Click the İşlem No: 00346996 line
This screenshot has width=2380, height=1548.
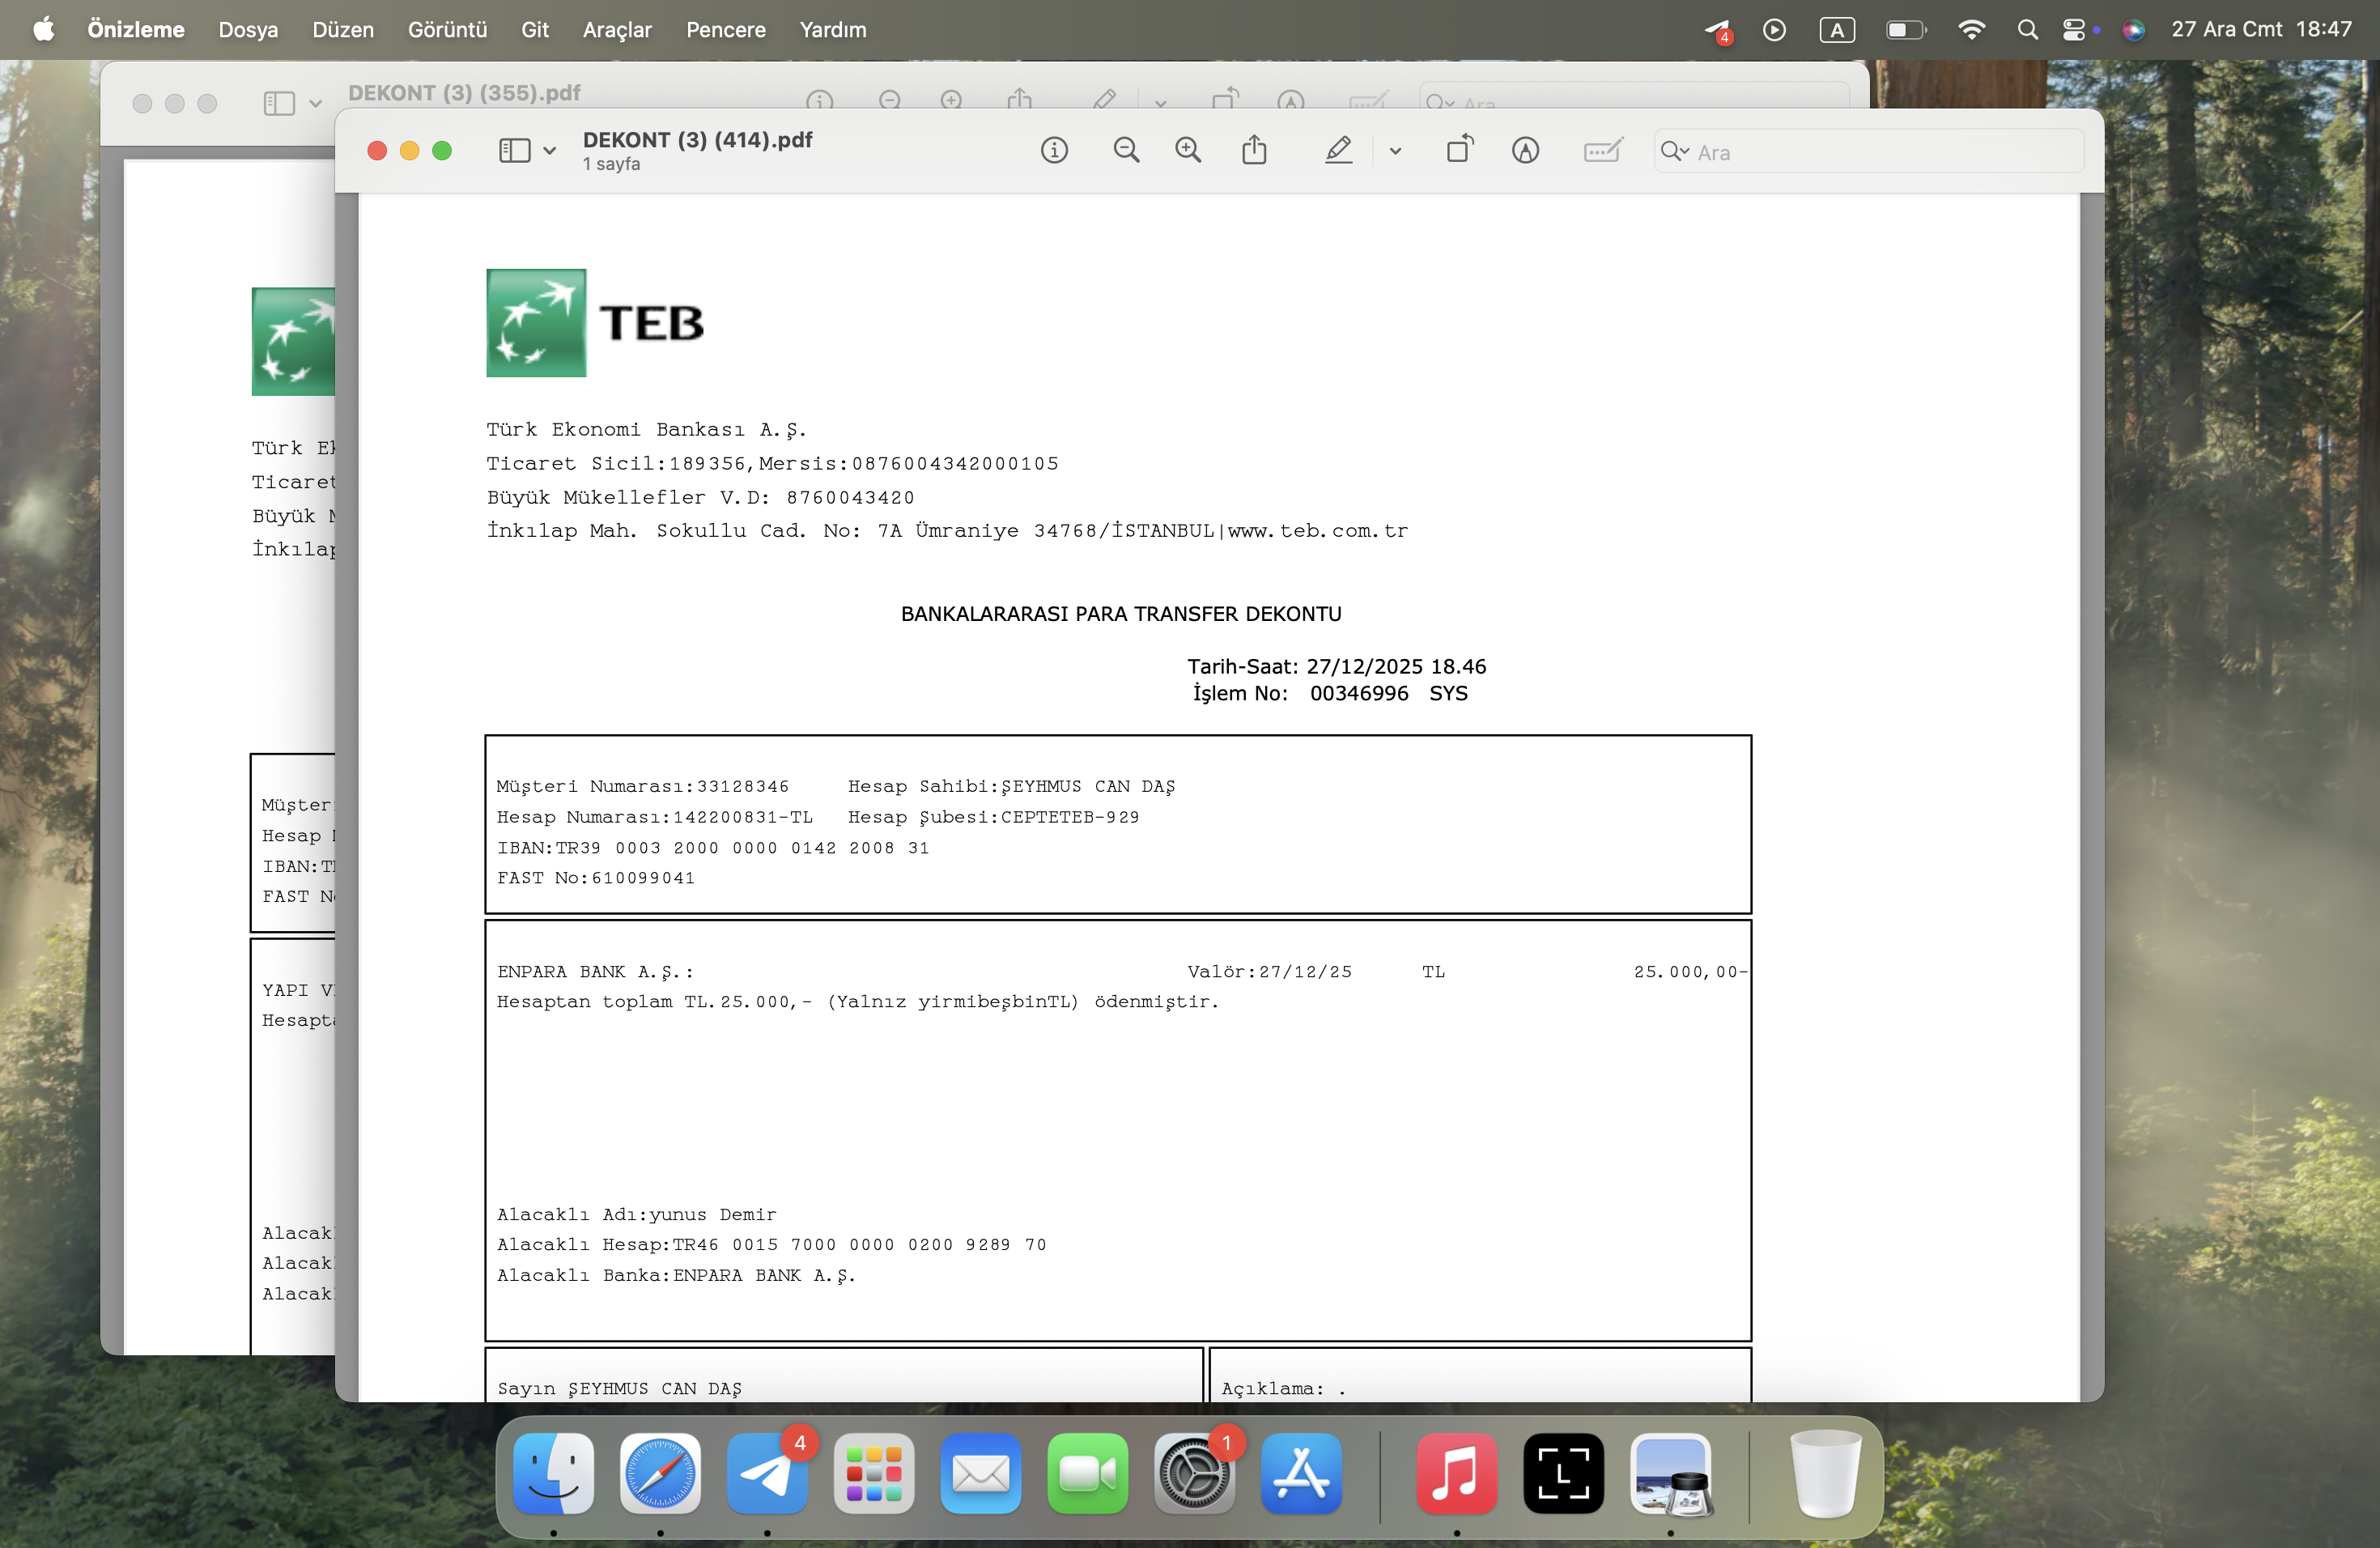pos(1330,694)
